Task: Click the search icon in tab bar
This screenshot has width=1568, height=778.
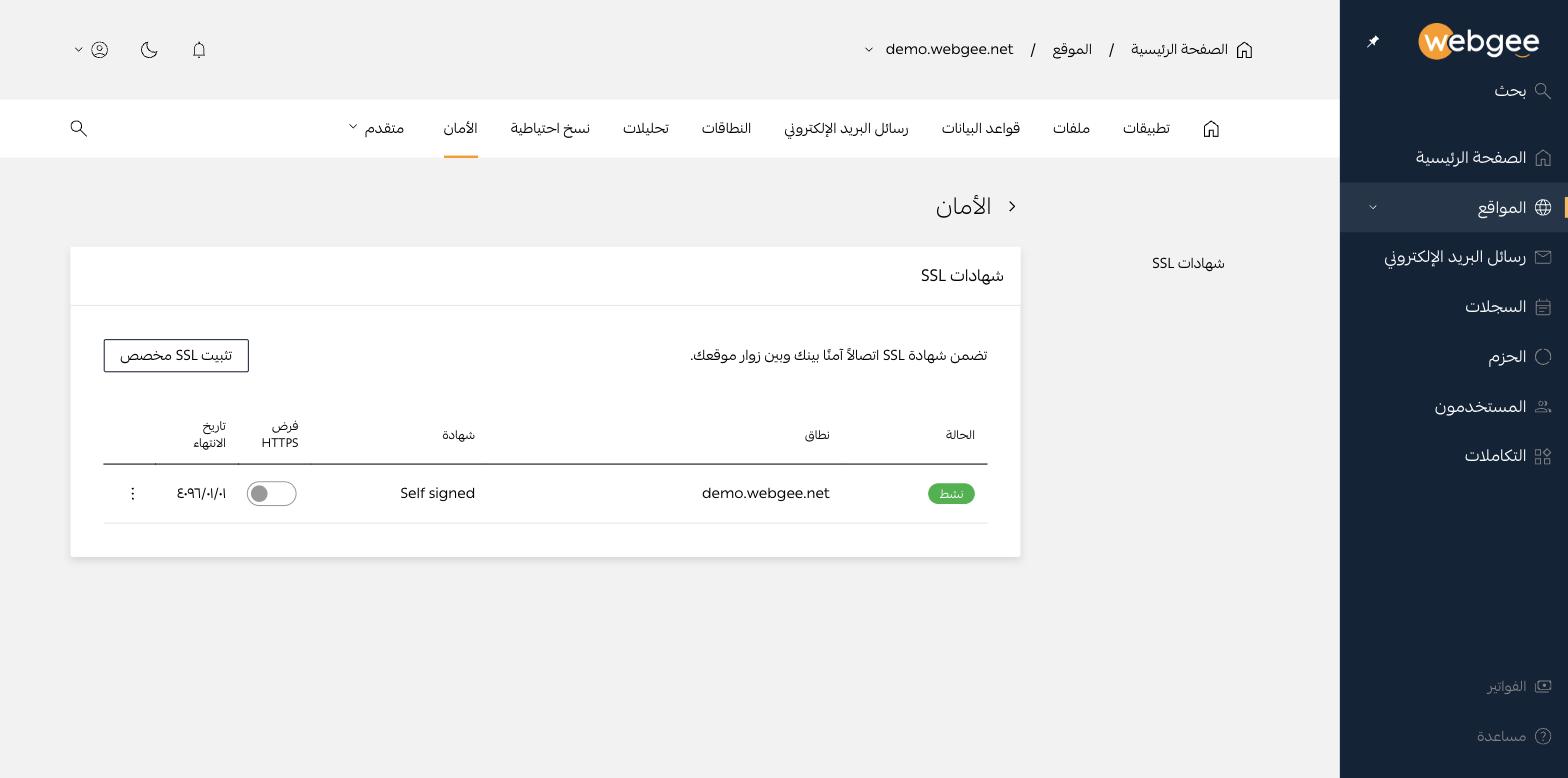Action: 79,128
